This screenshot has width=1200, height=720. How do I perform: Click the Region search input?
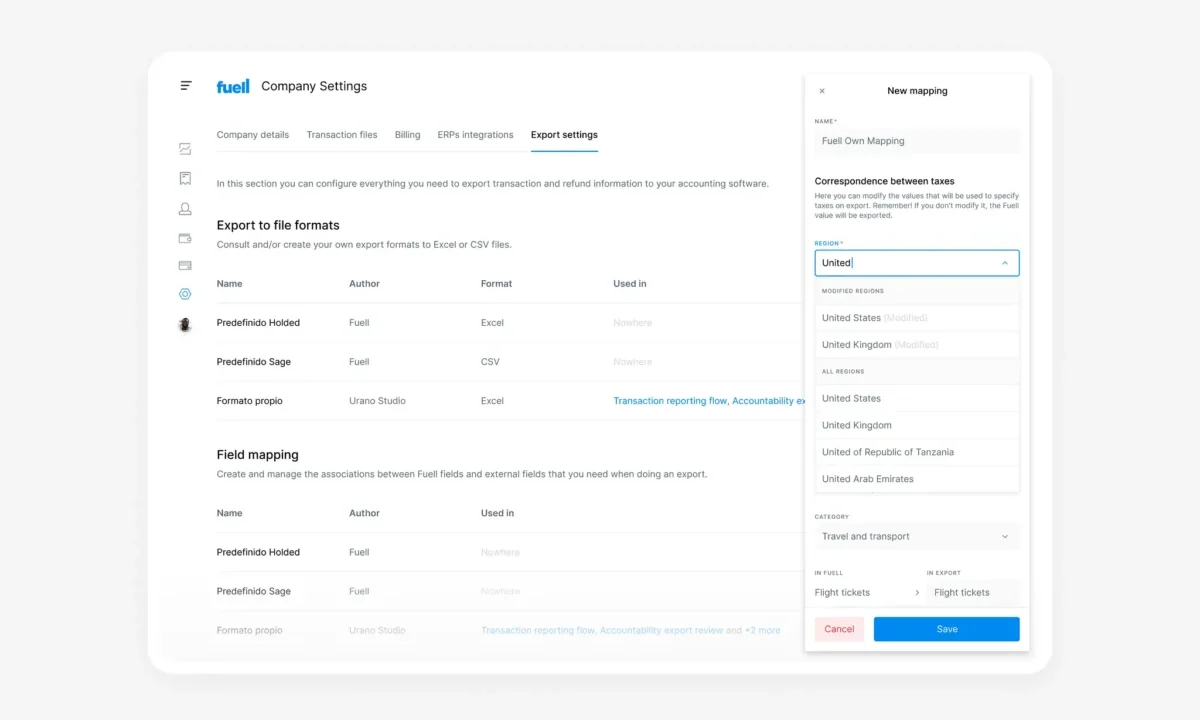point(916,263)
